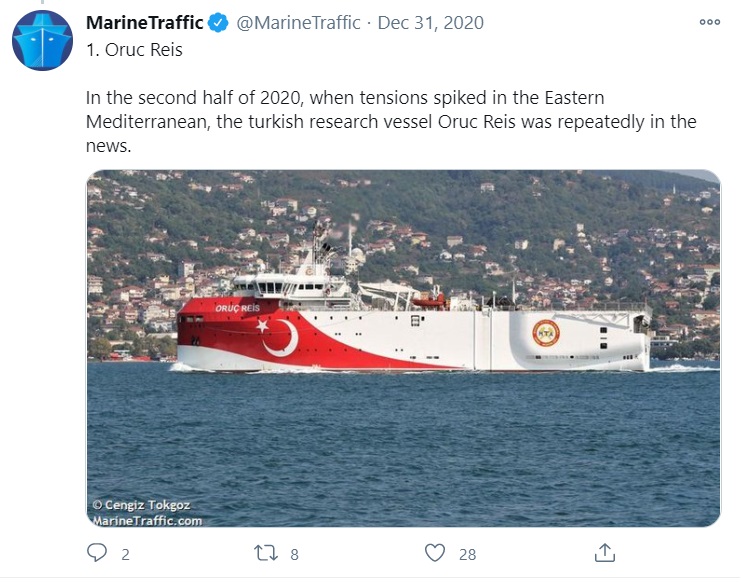
Task: Click the circular emblem on the ship's stern
Action: [545, 333]
